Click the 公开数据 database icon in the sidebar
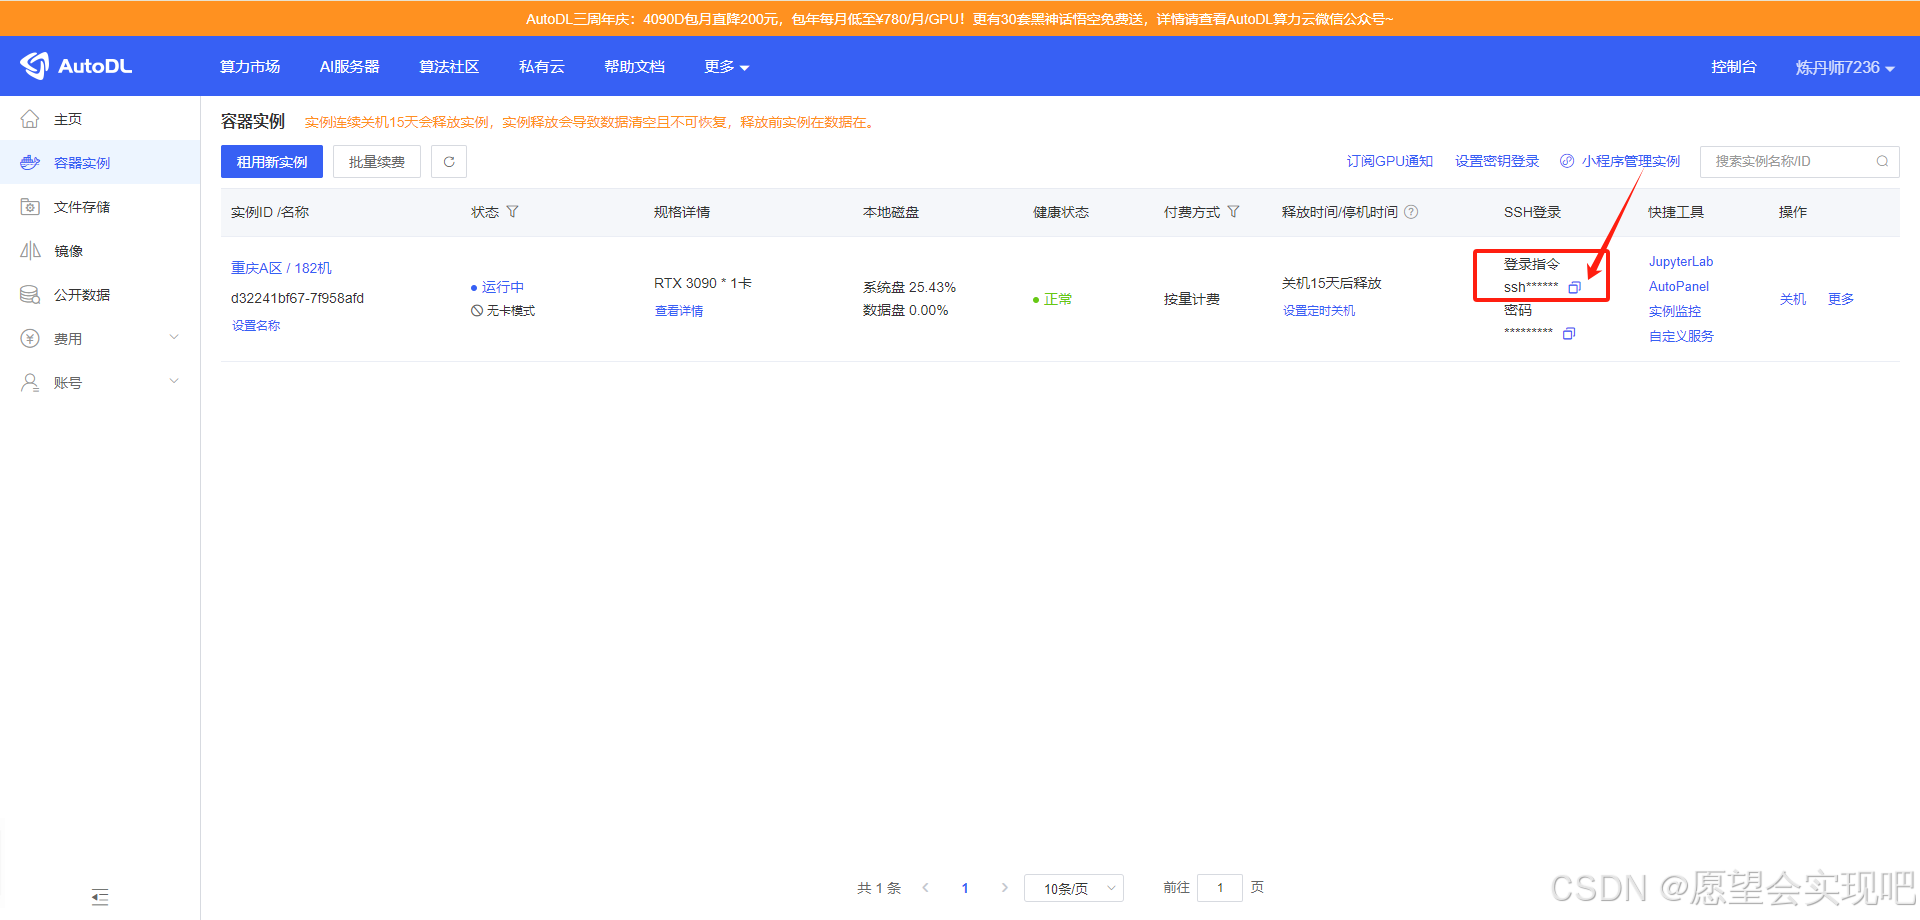1920x920 pixels. tap(30, 295)
